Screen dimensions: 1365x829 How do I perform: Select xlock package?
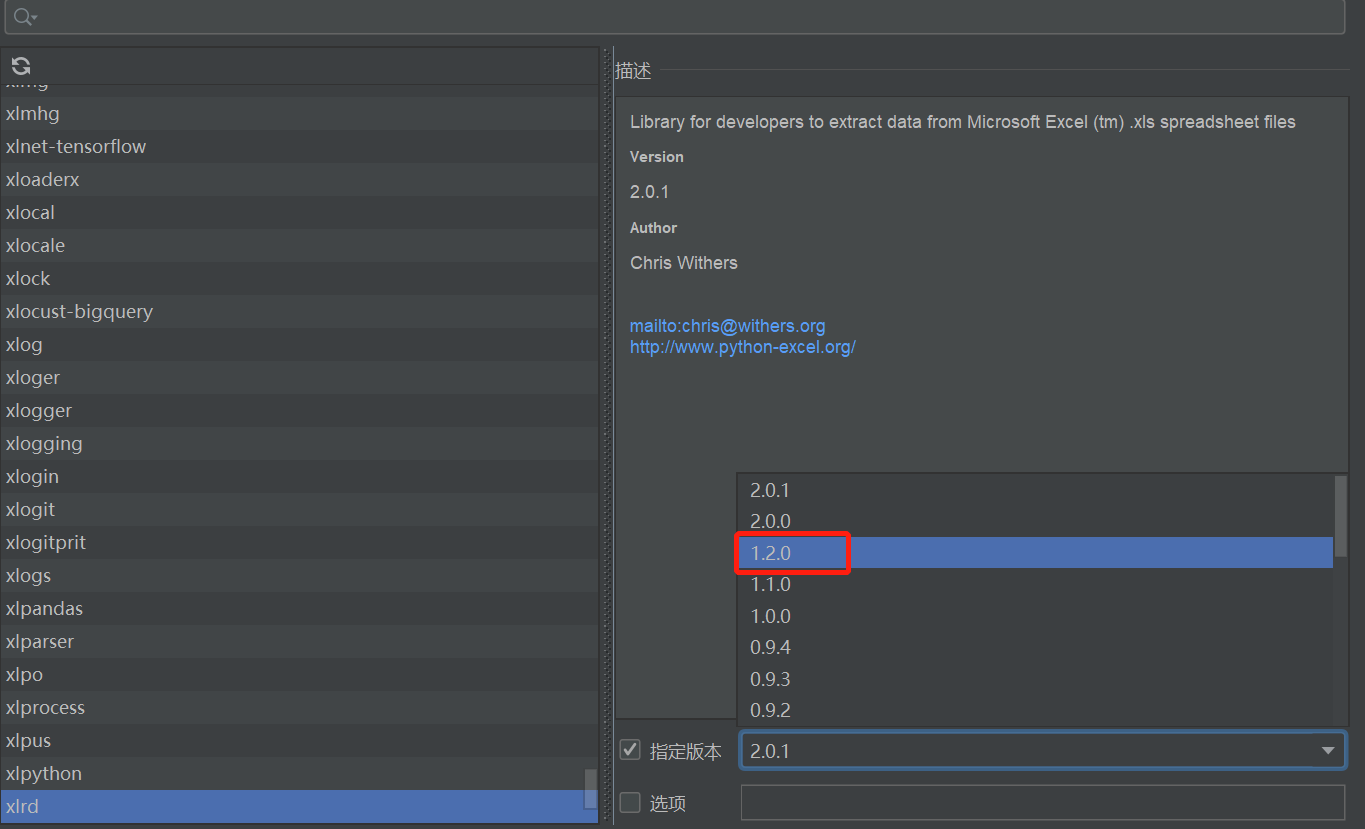[x=299, y=278]
